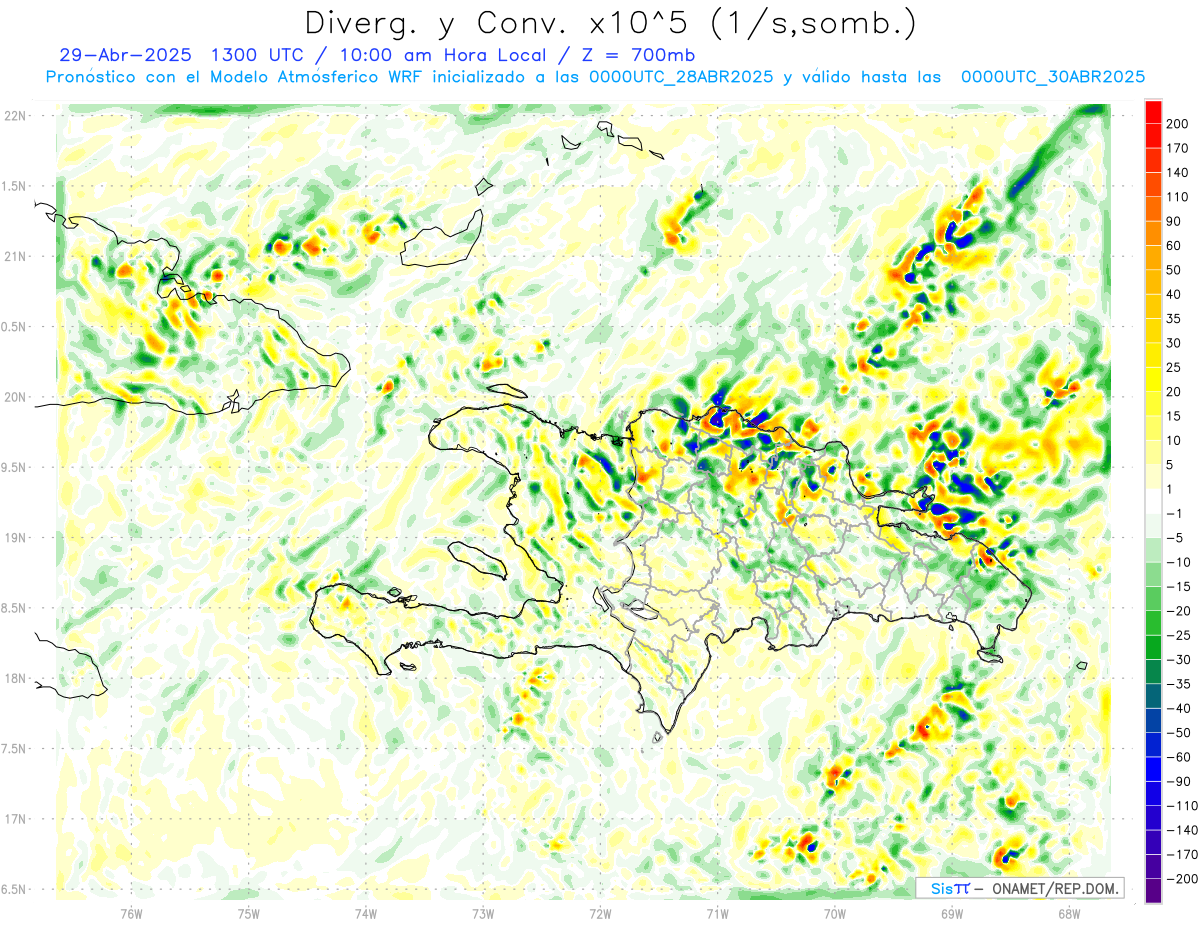Click the colorbar value '-110'

click(x=1182, y=806)
